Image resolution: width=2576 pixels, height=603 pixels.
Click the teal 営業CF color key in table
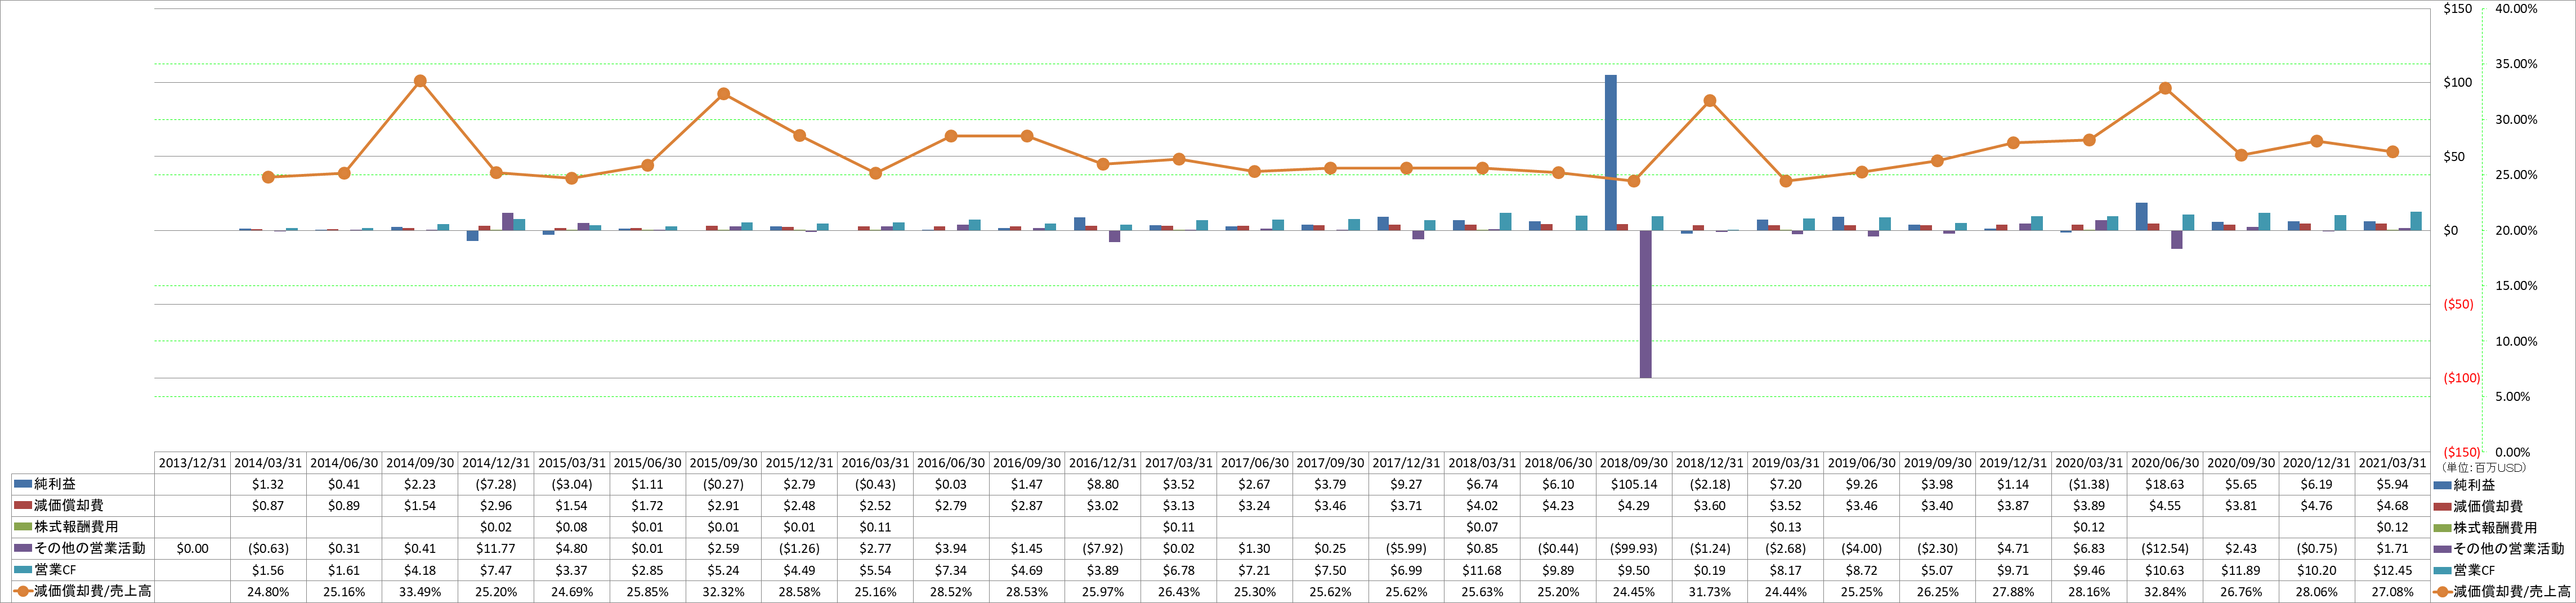tap(23, 570)
